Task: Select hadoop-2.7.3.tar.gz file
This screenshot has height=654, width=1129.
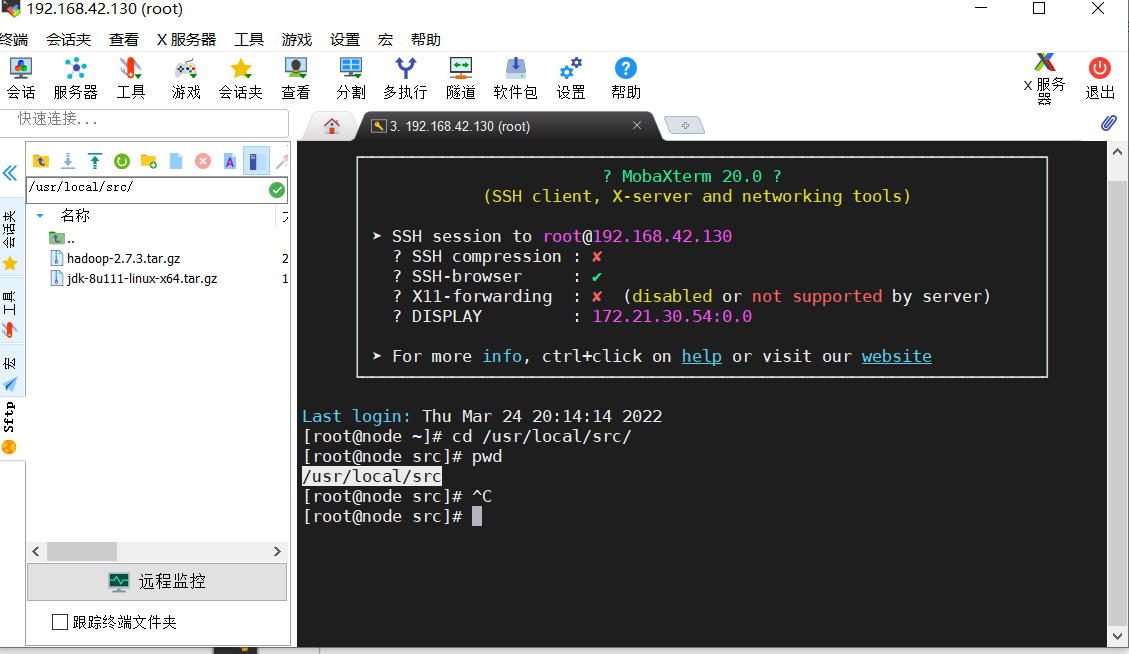Action: tap(123, 259)
